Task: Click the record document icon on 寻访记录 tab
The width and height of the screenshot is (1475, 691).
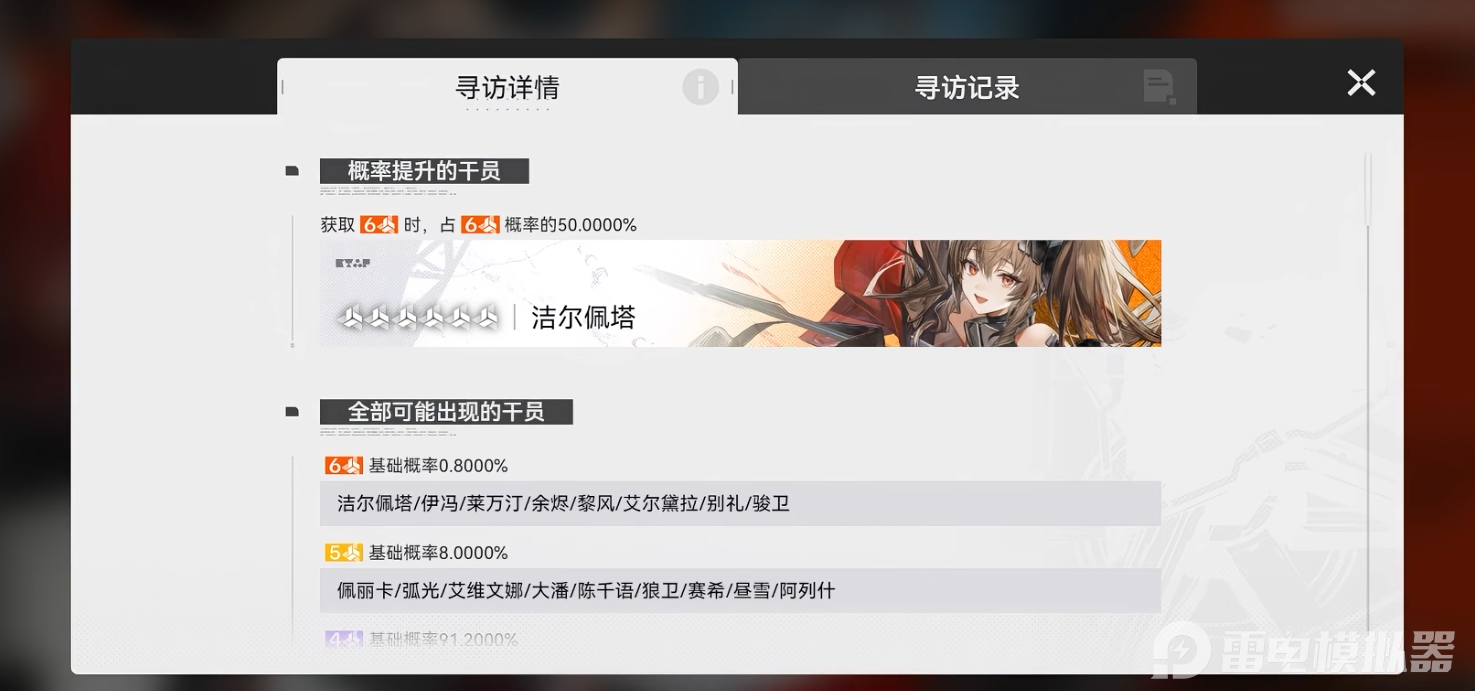Action: coord(1160,87)
